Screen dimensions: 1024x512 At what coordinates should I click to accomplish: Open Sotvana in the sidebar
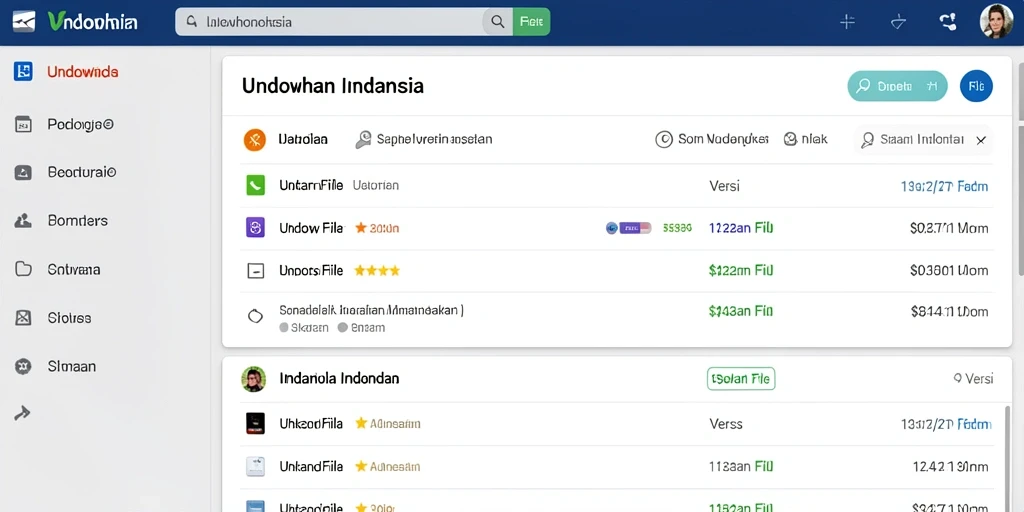(74, 269)
